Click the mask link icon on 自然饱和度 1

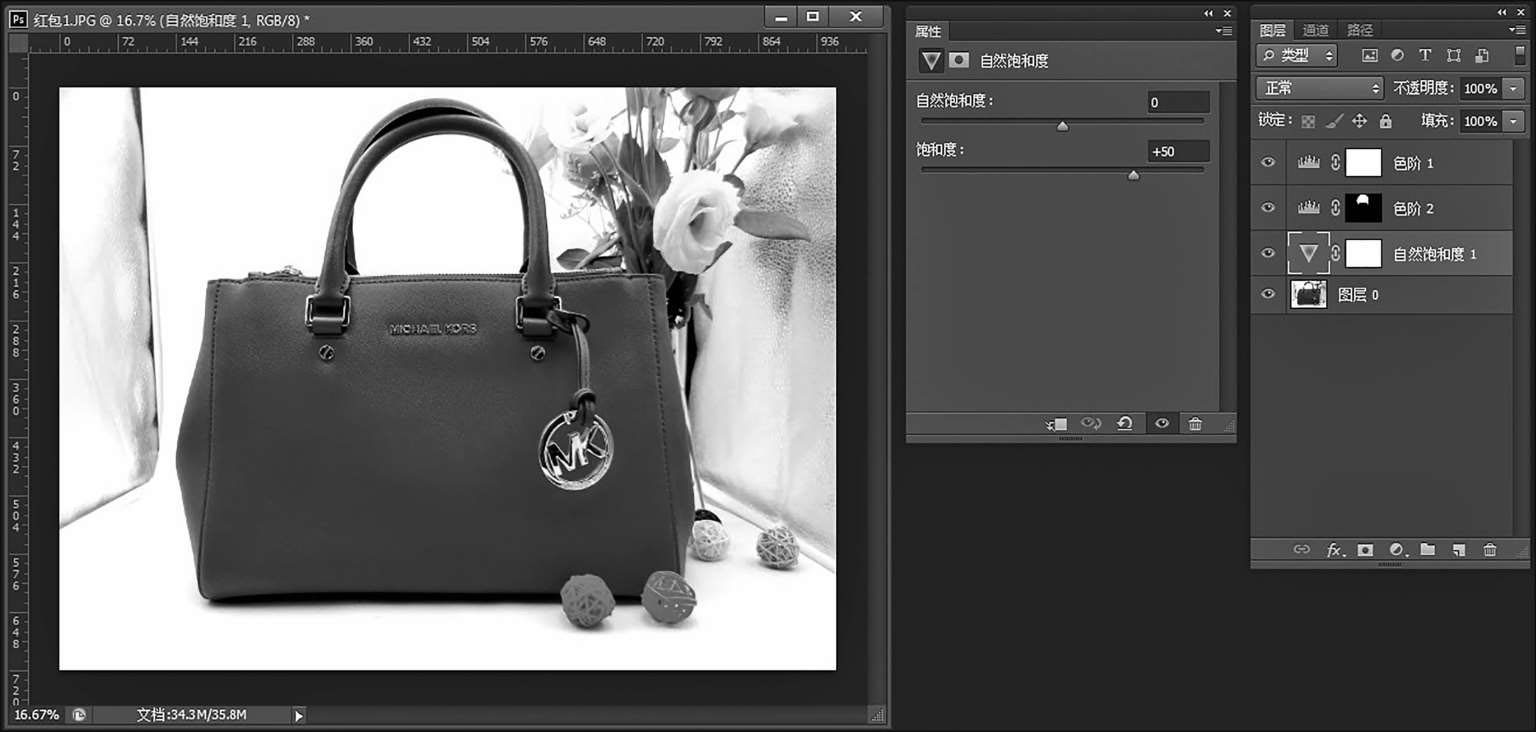(1335, 253)
